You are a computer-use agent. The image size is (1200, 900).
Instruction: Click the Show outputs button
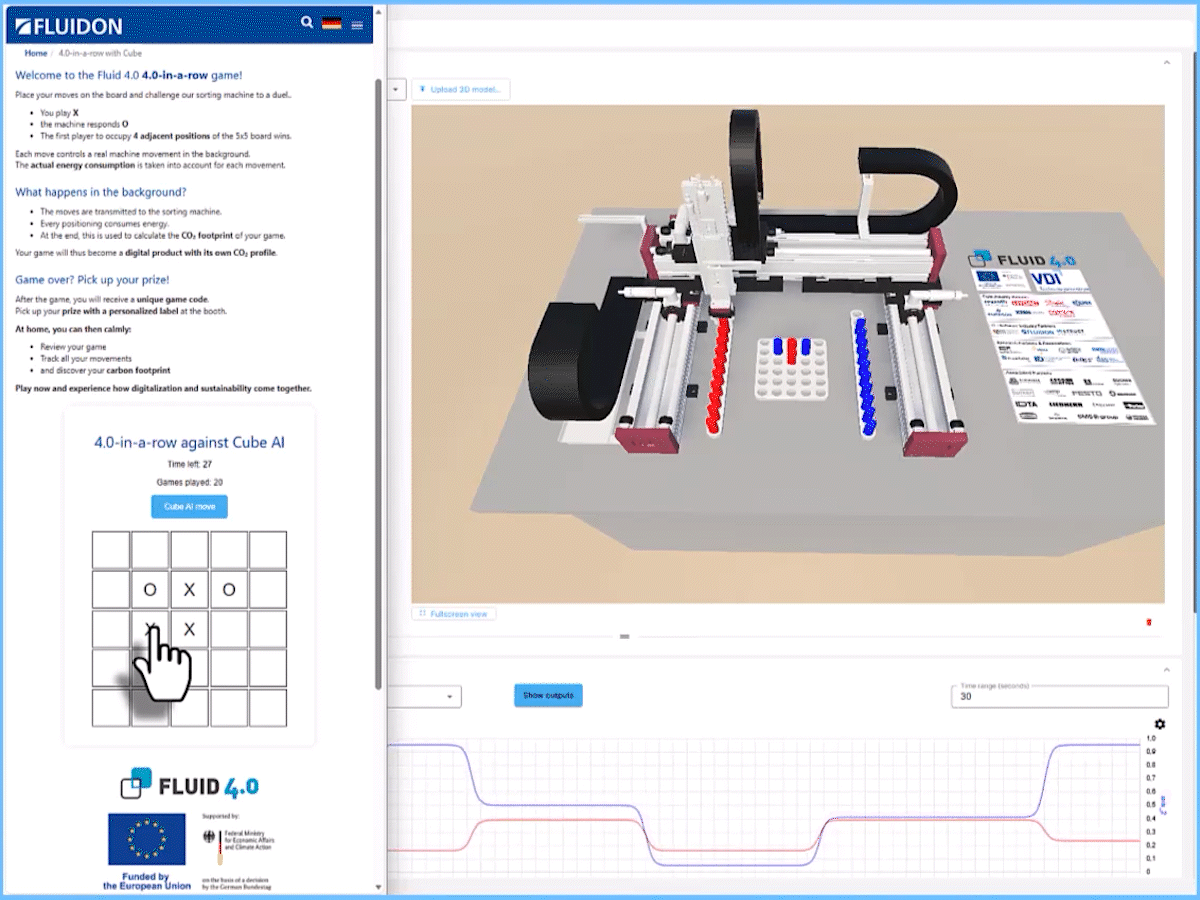(548, 695)
